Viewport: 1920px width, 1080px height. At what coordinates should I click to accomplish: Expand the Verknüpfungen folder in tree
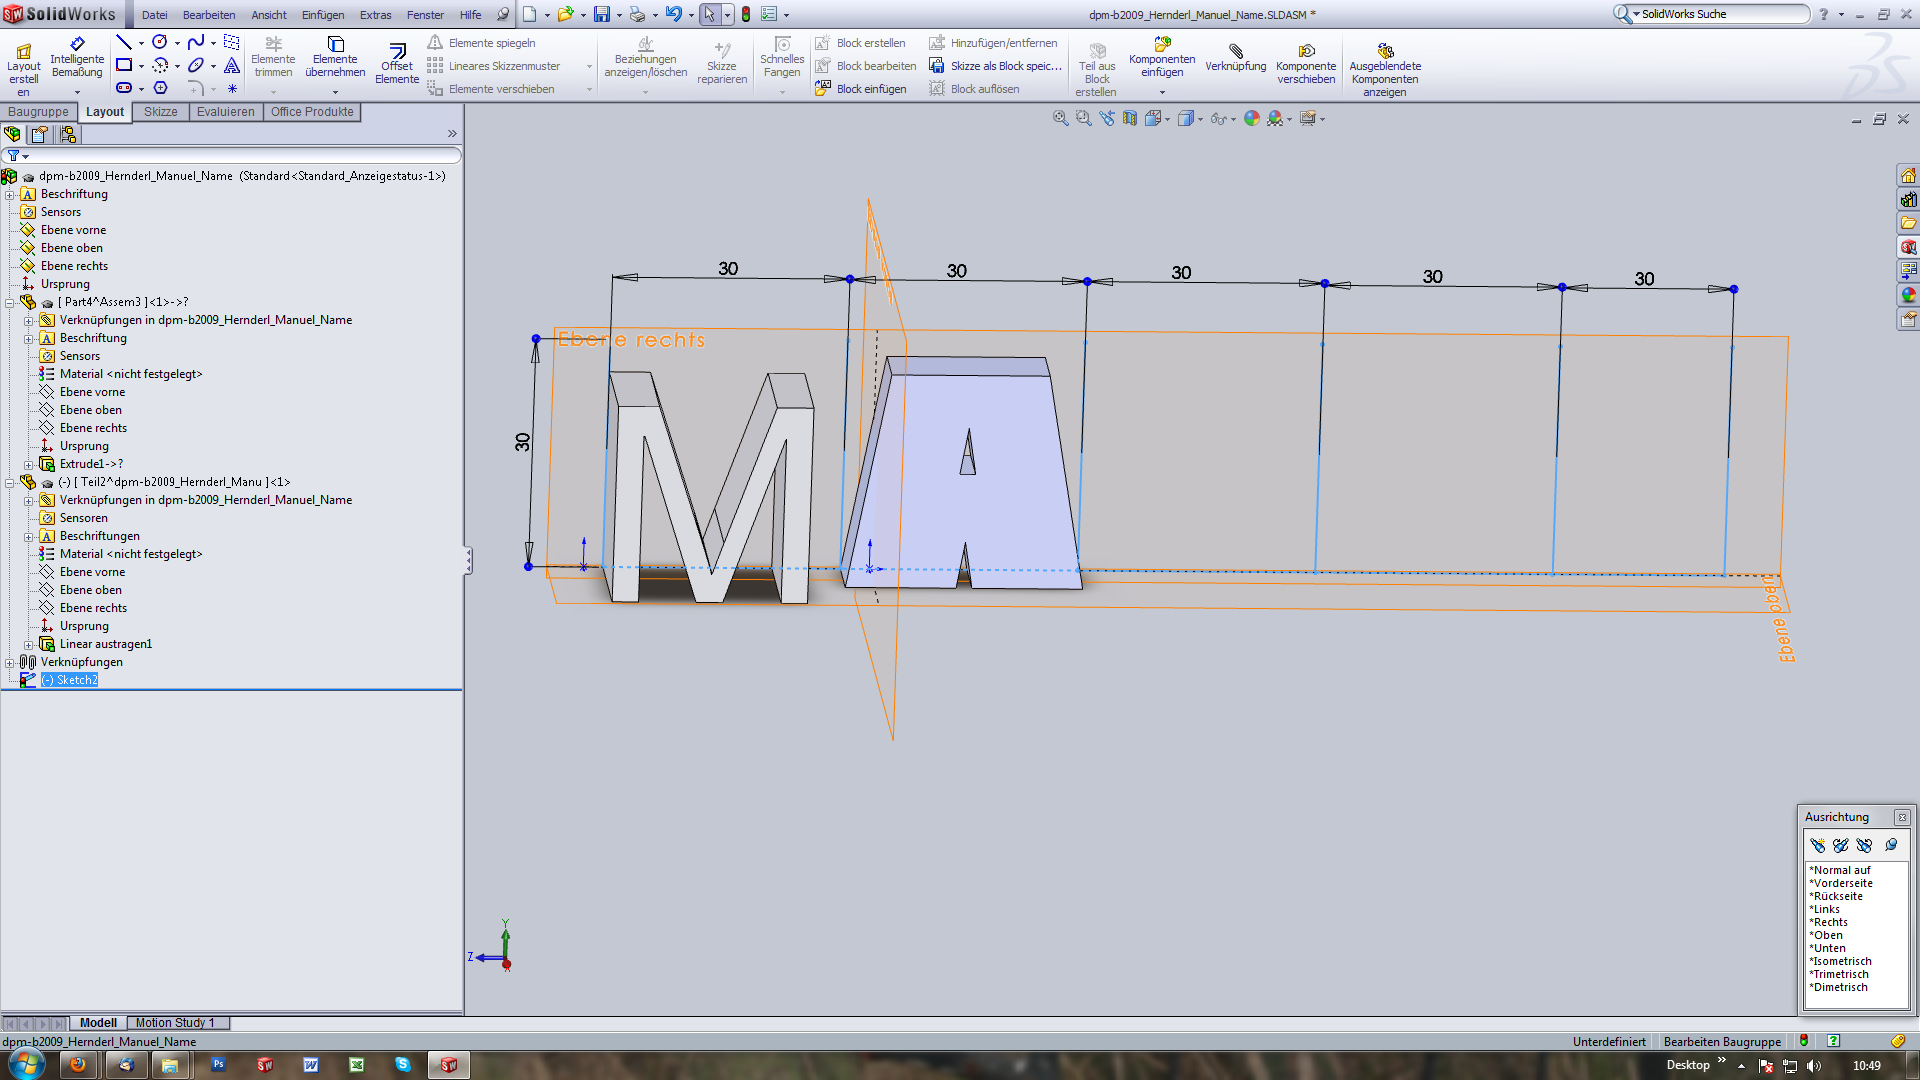[x=10, y=662]
